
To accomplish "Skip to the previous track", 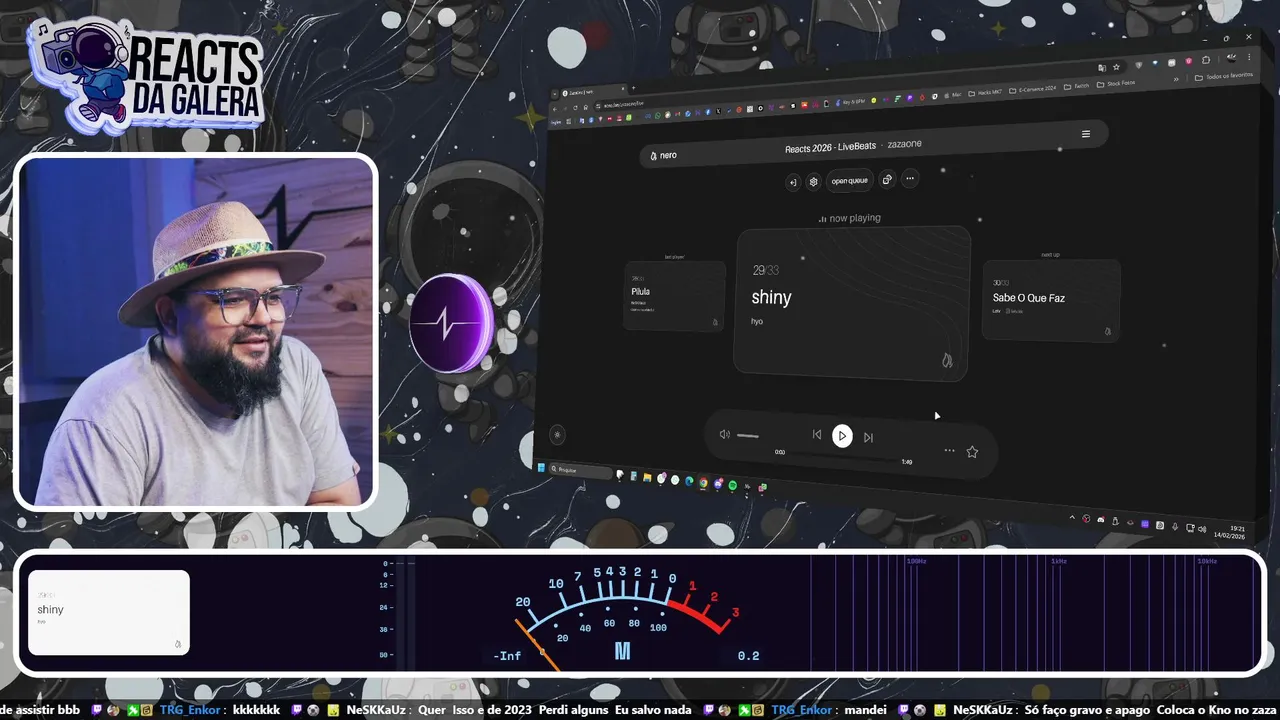I will click(817, 434).
